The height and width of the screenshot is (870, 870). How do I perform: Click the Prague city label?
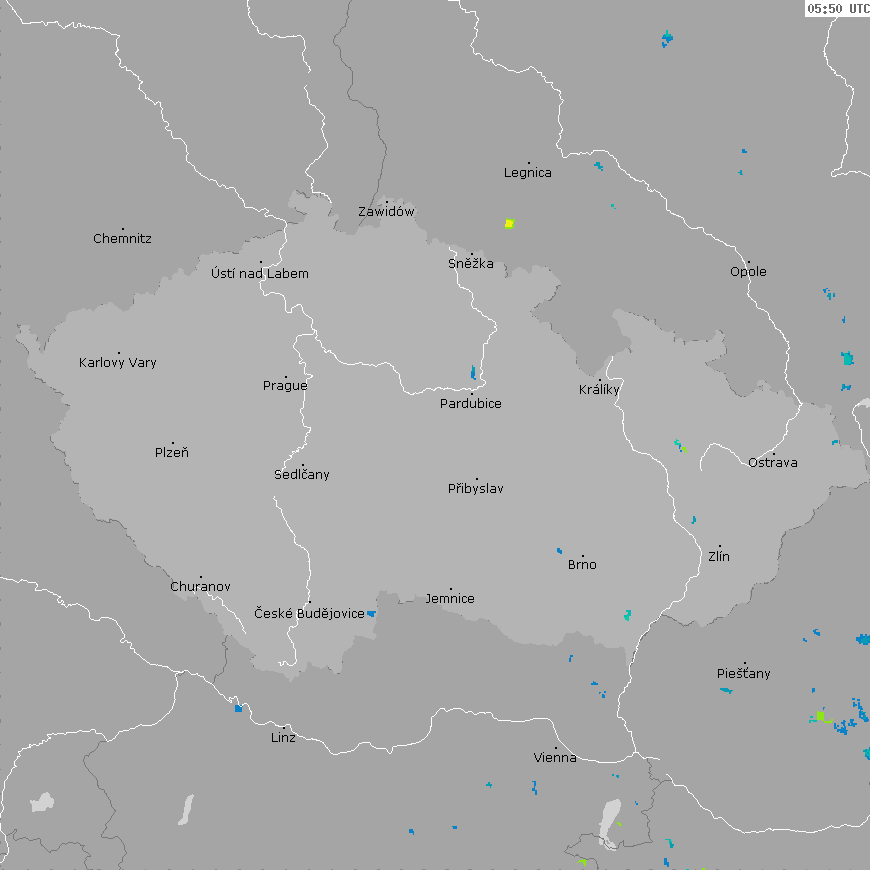[x=285, y=386]
